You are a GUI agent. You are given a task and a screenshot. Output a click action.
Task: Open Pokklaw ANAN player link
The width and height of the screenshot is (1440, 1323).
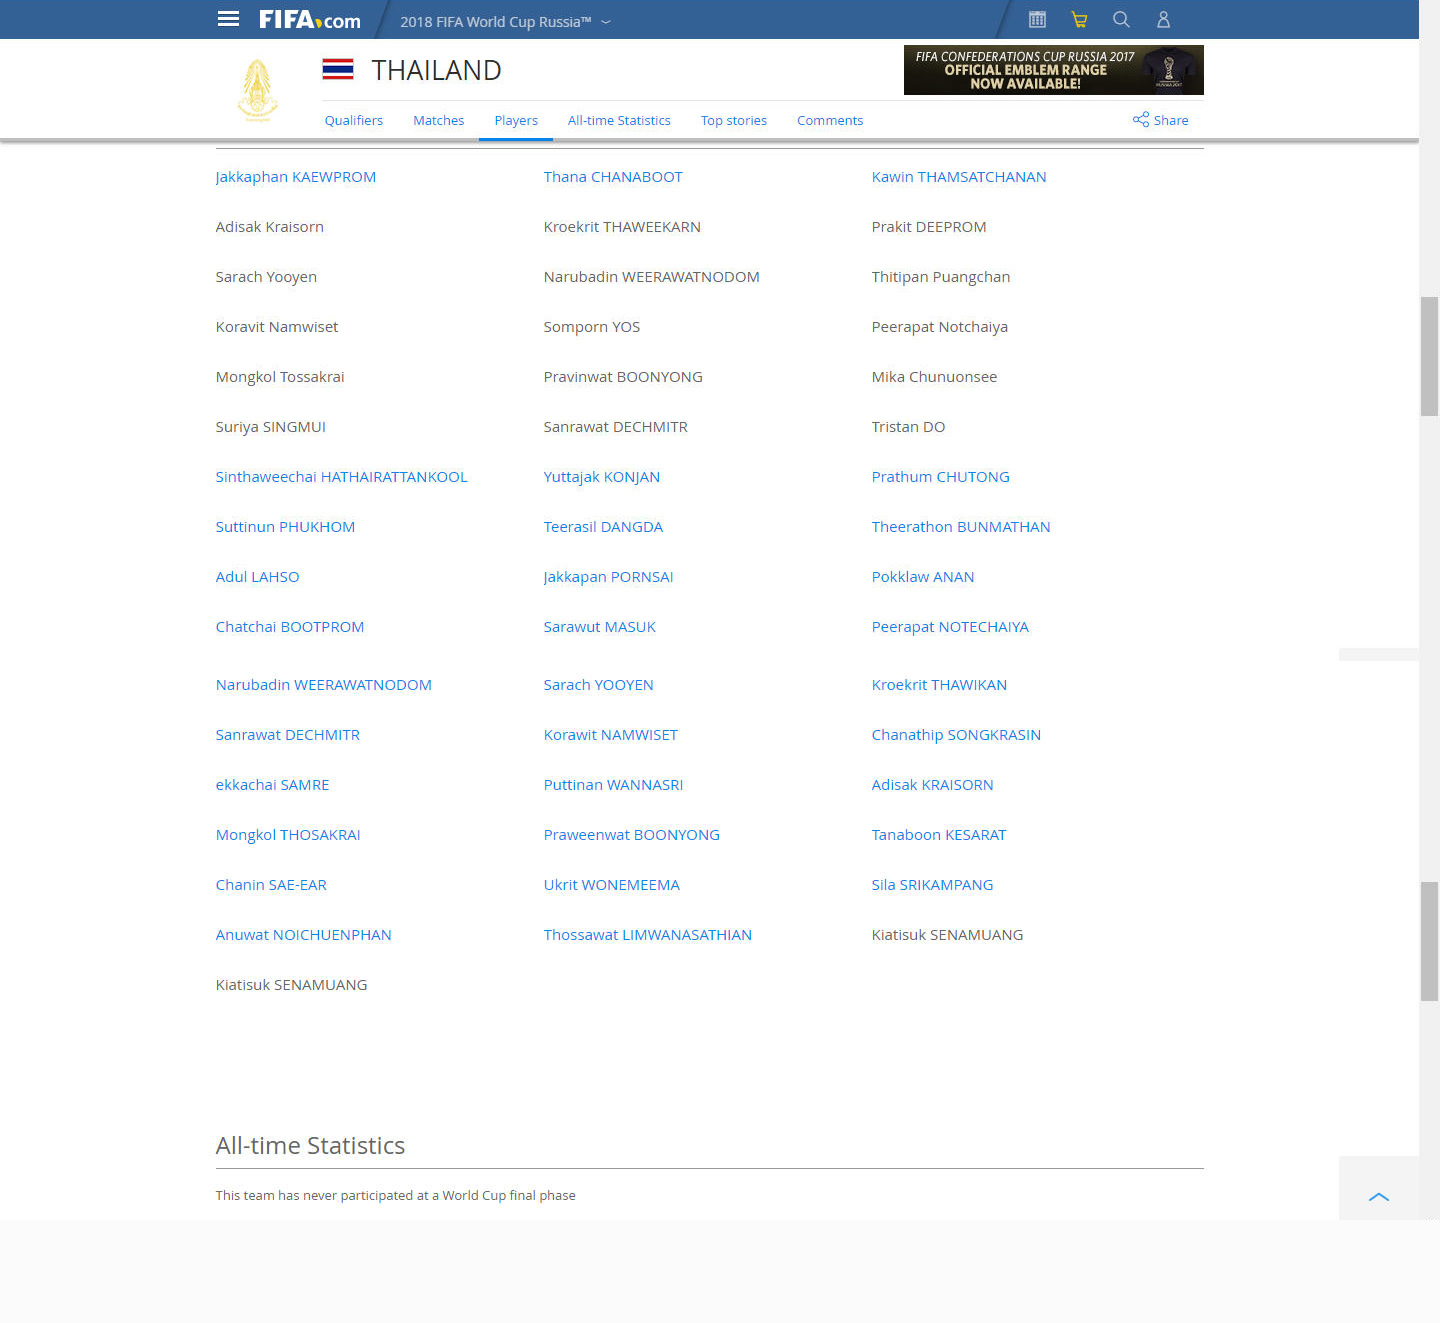click(x=923, y=577)
